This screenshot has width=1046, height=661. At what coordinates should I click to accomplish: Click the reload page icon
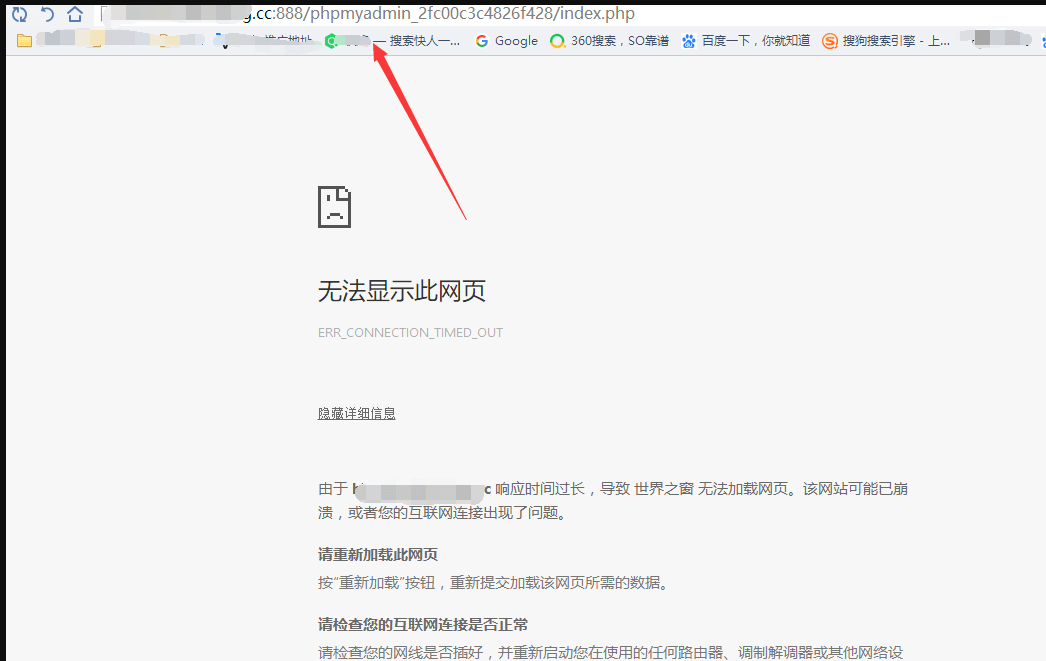tap(19, 14)
